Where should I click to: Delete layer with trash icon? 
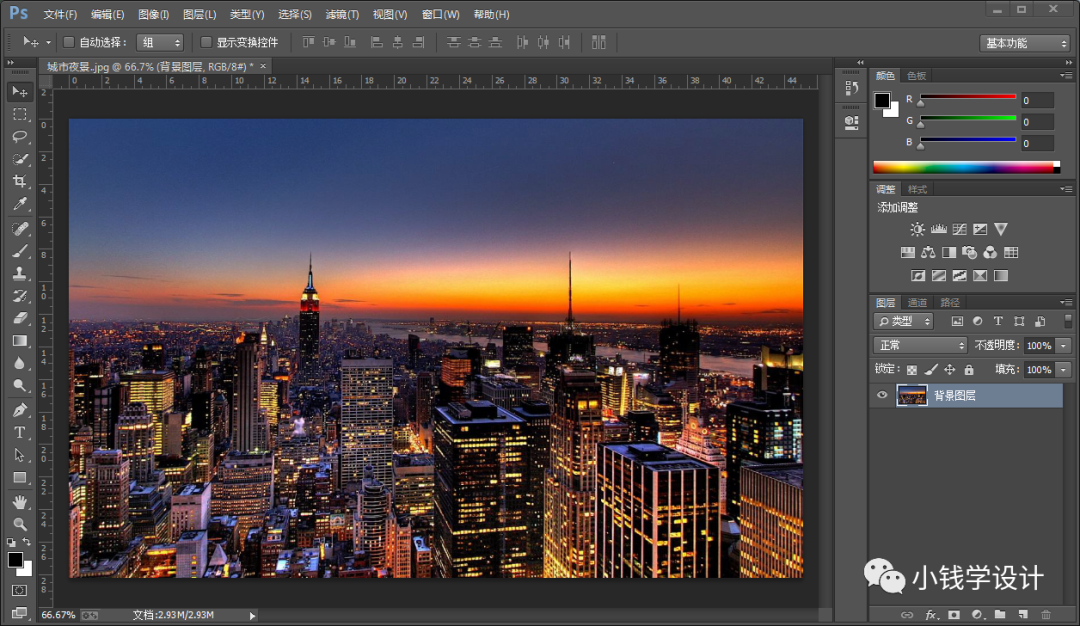[1046, 614]
